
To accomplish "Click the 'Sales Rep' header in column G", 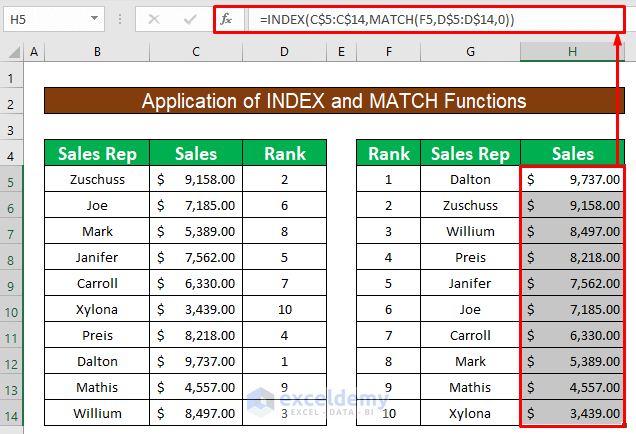I will (471, 153).
